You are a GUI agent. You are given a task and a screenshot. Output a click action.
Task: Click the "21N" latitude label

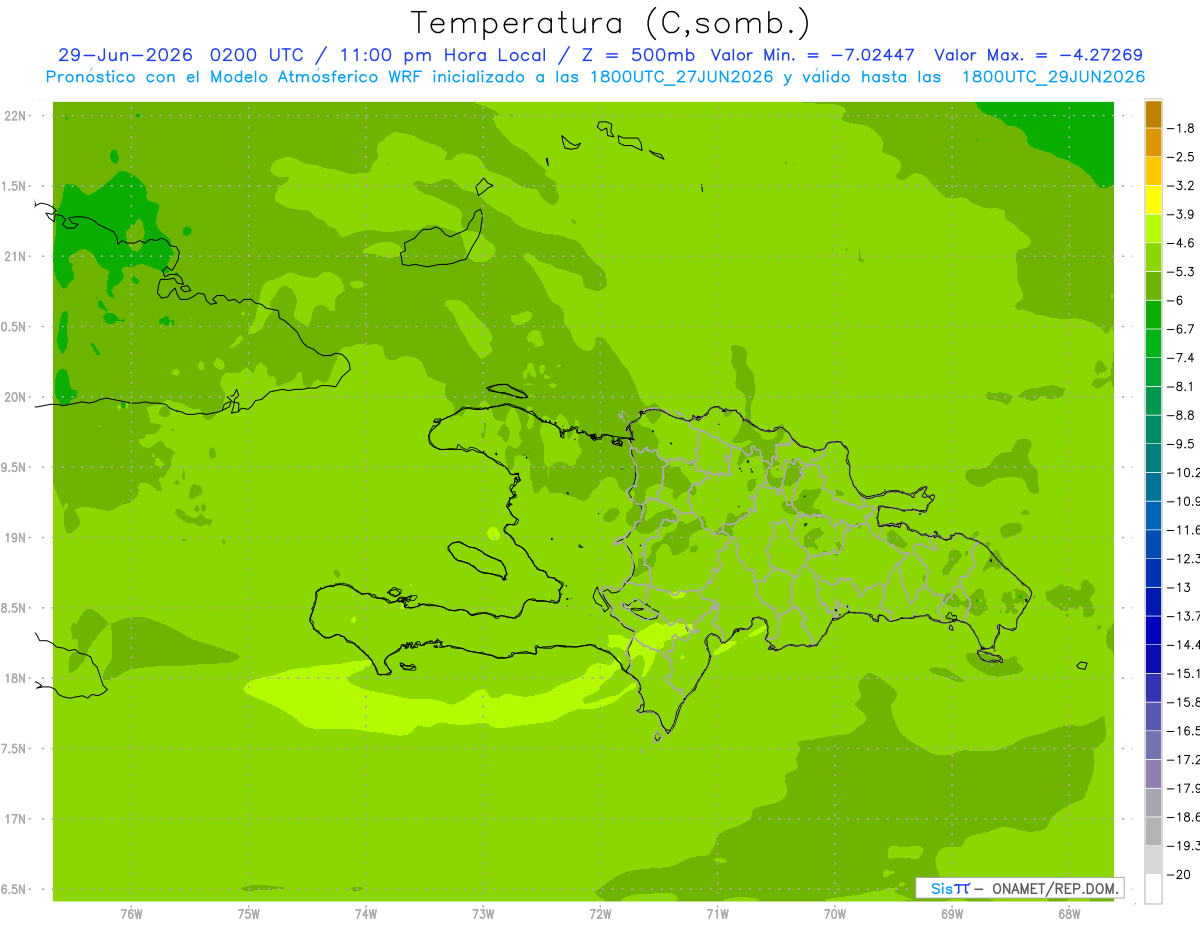click(15, 257)
